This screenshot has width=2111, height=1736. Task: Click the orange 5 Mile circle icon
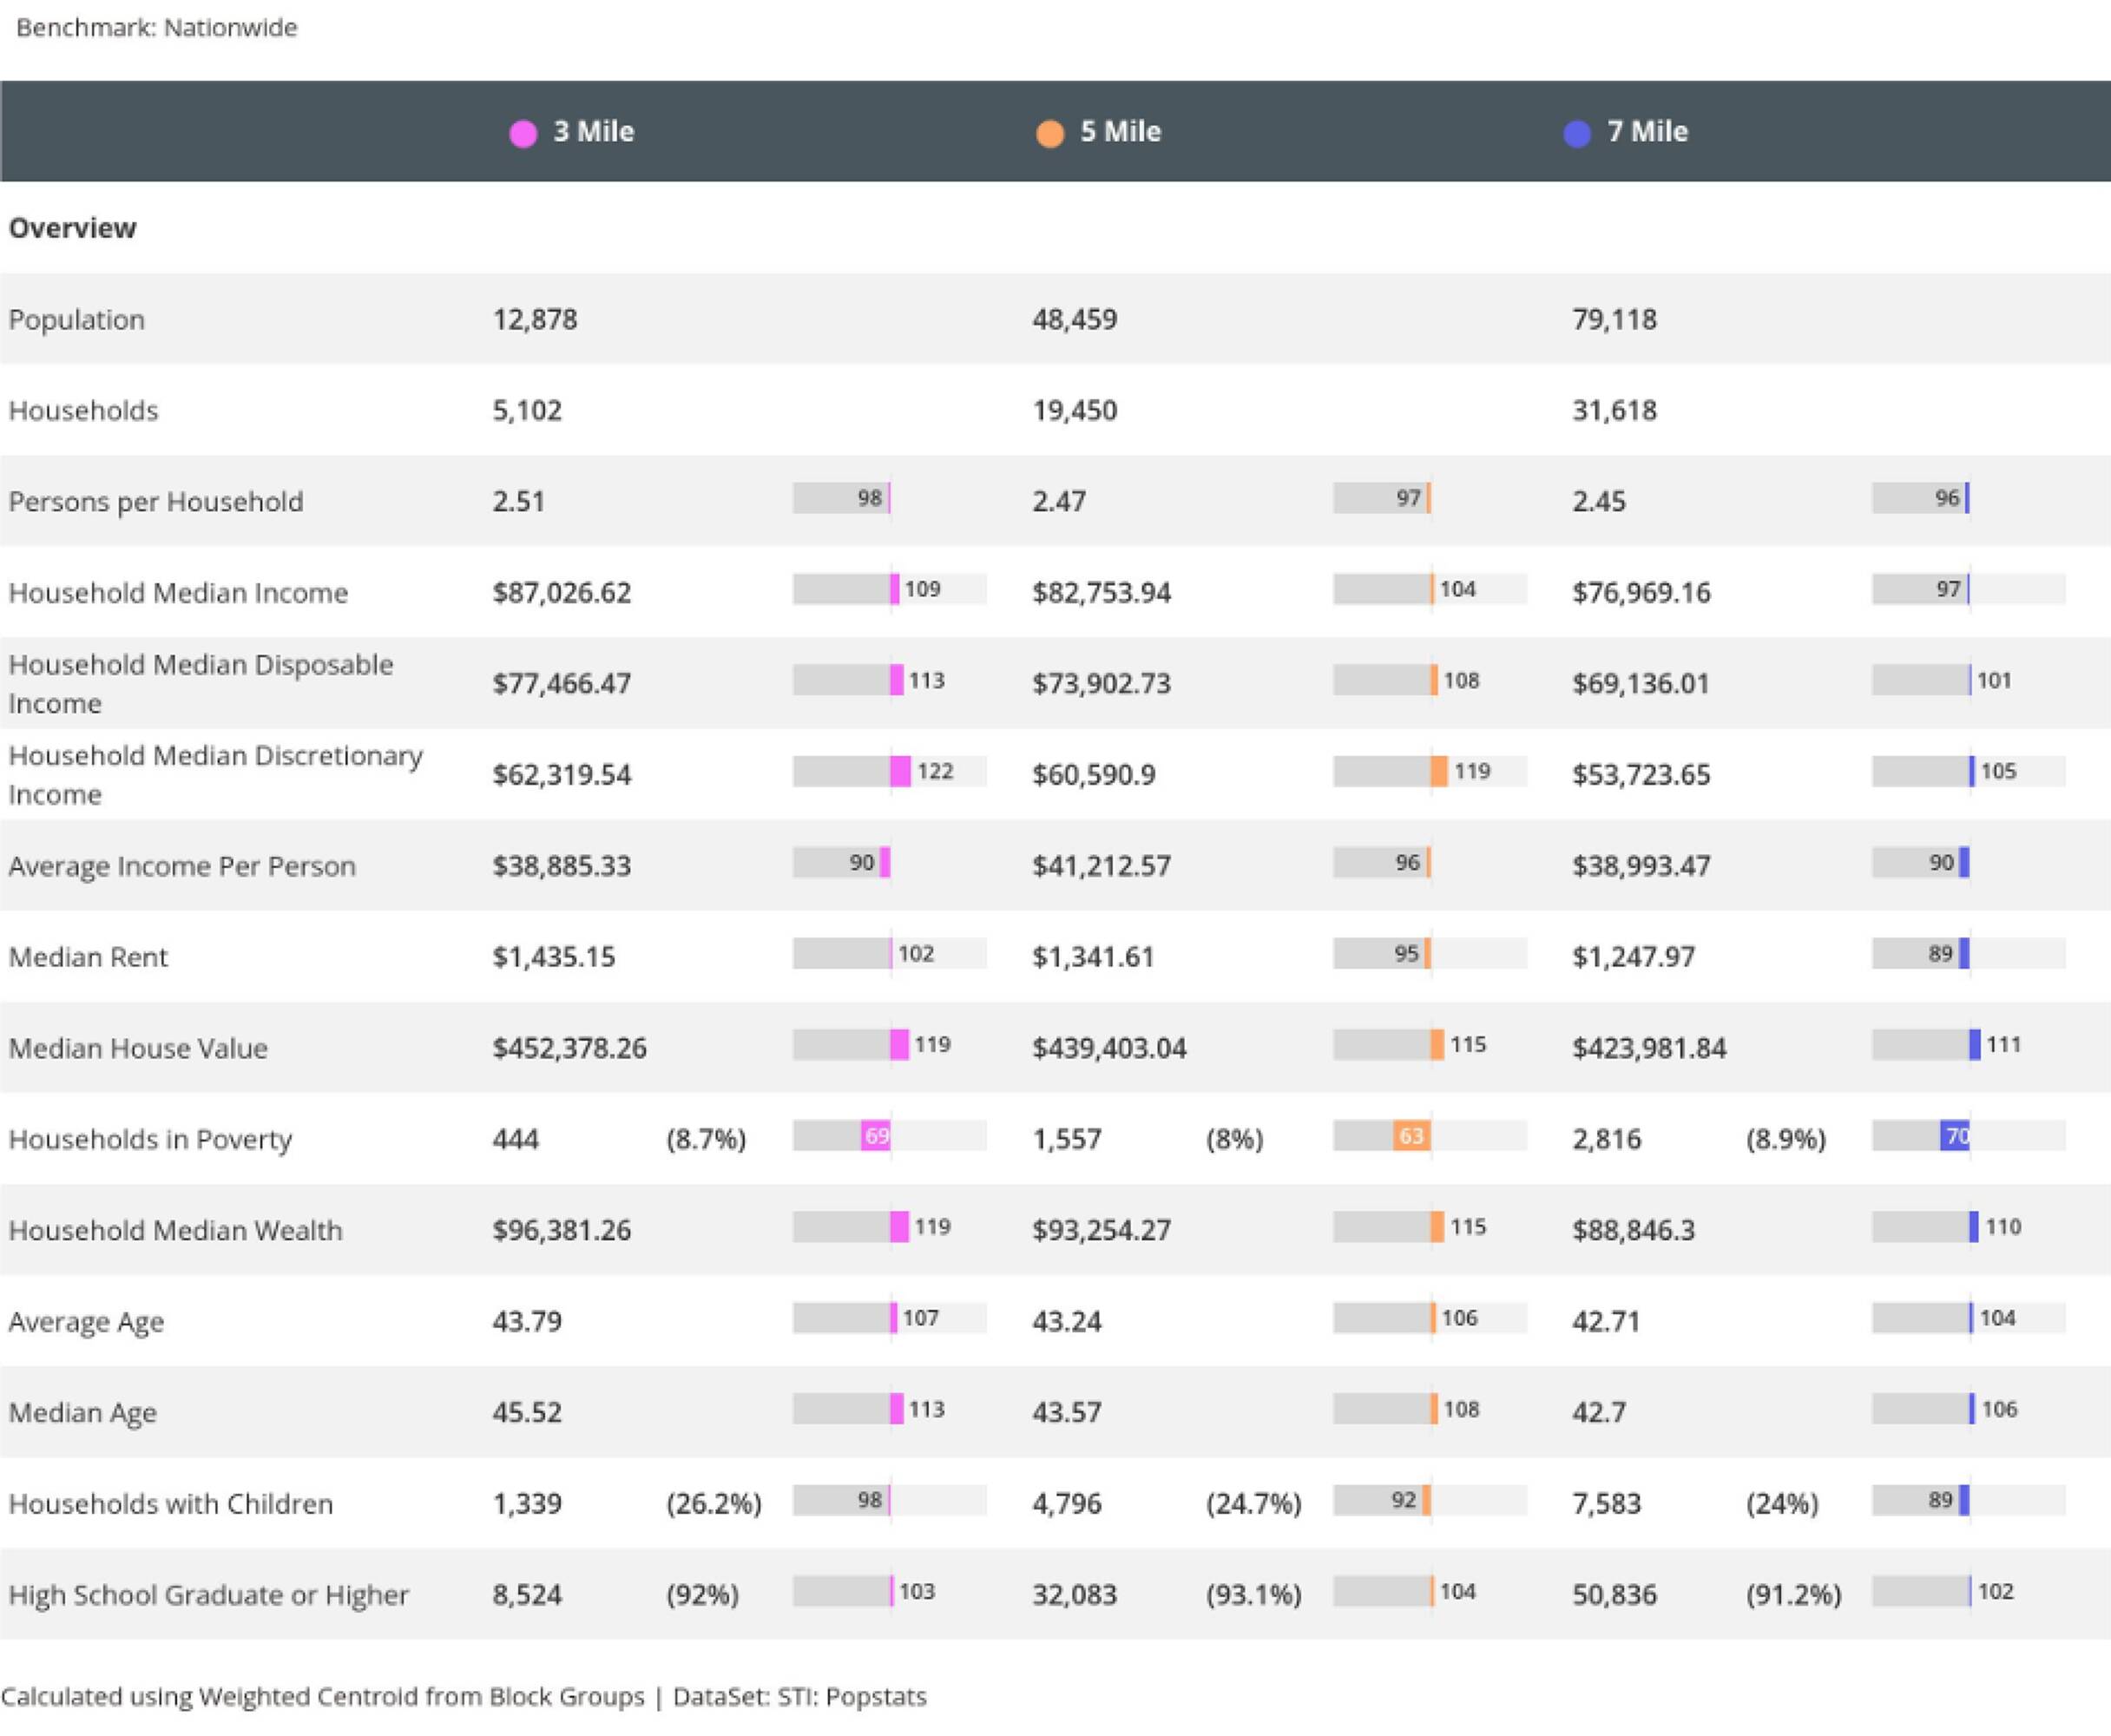pyautogui.click(x=1050, y=133)
